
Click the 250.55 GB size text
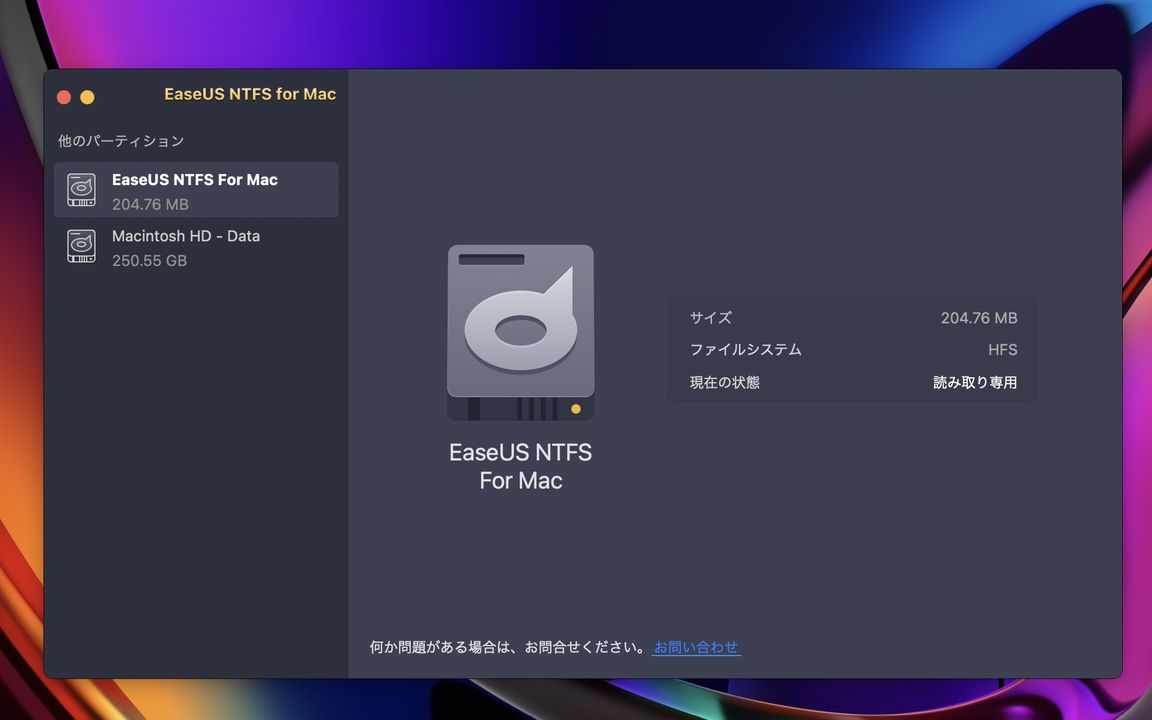point(149,260)
